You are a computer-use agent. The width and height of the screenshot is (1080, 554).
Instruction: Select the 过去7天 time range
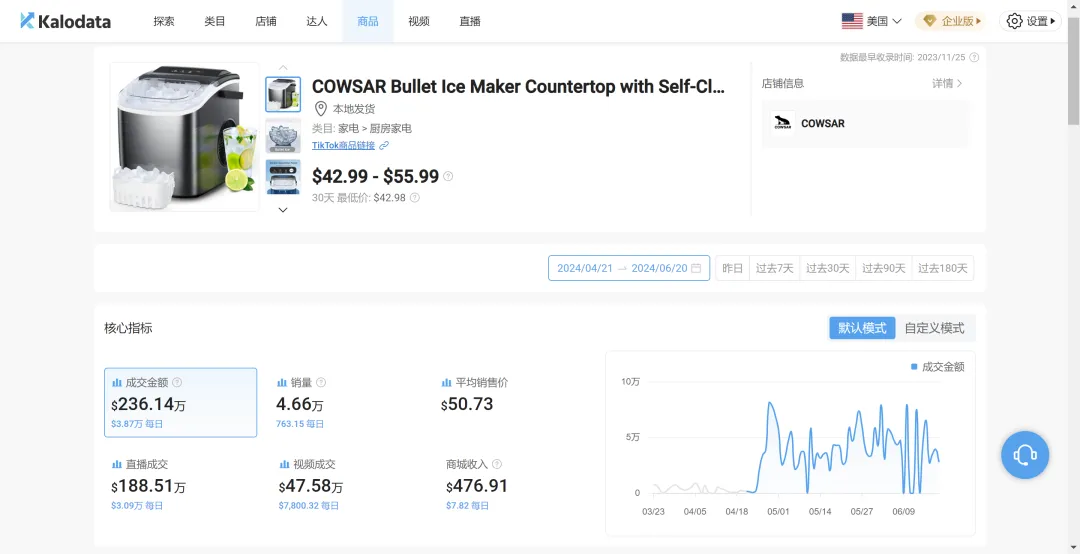[774, 268]
